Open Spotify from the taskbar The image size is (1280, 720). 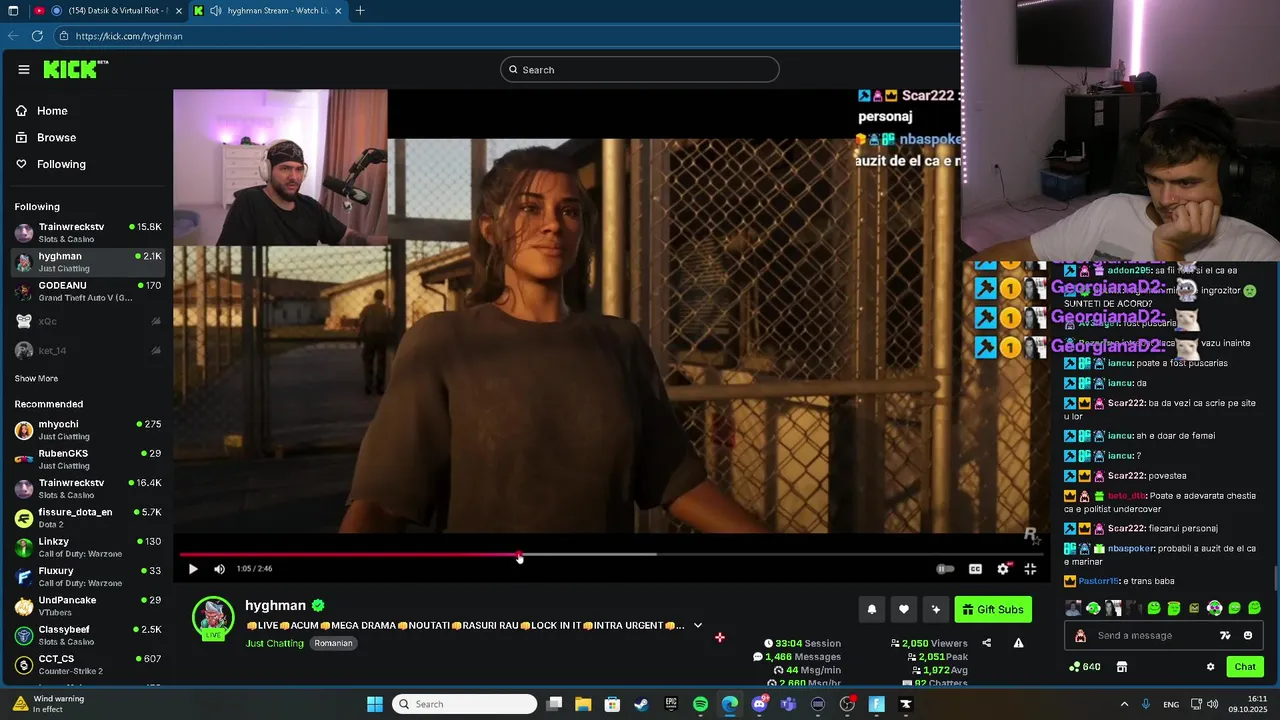700,704
